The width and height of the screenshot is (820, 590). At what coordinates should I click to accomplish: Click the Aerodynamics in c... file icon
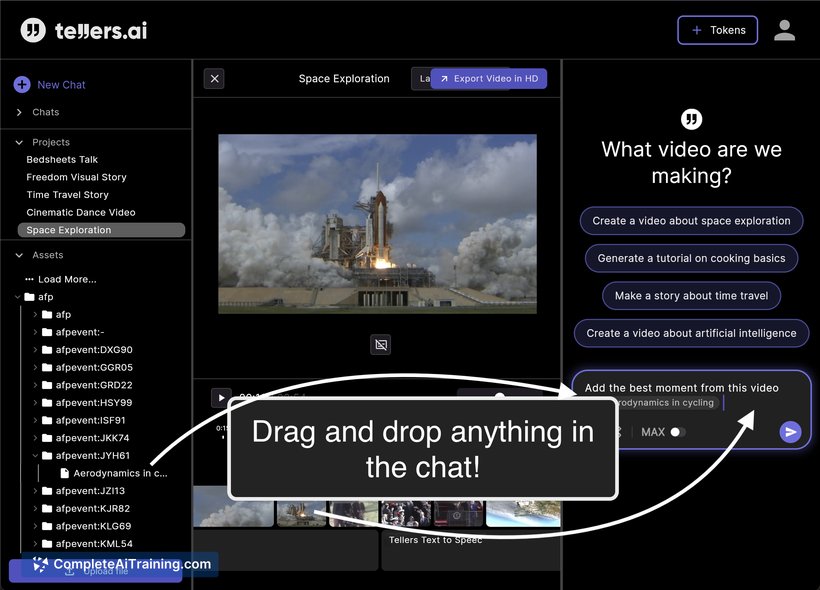coord(65,473)
